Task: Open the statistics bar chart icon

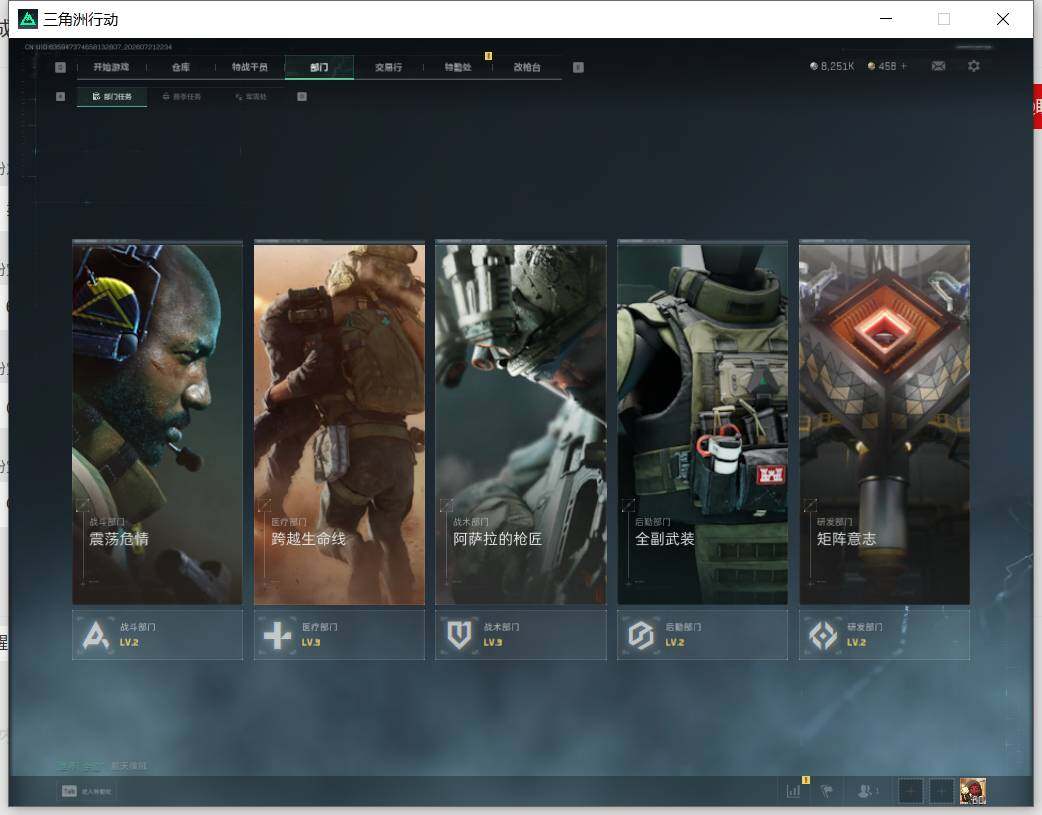Action: tap(793, 791)
